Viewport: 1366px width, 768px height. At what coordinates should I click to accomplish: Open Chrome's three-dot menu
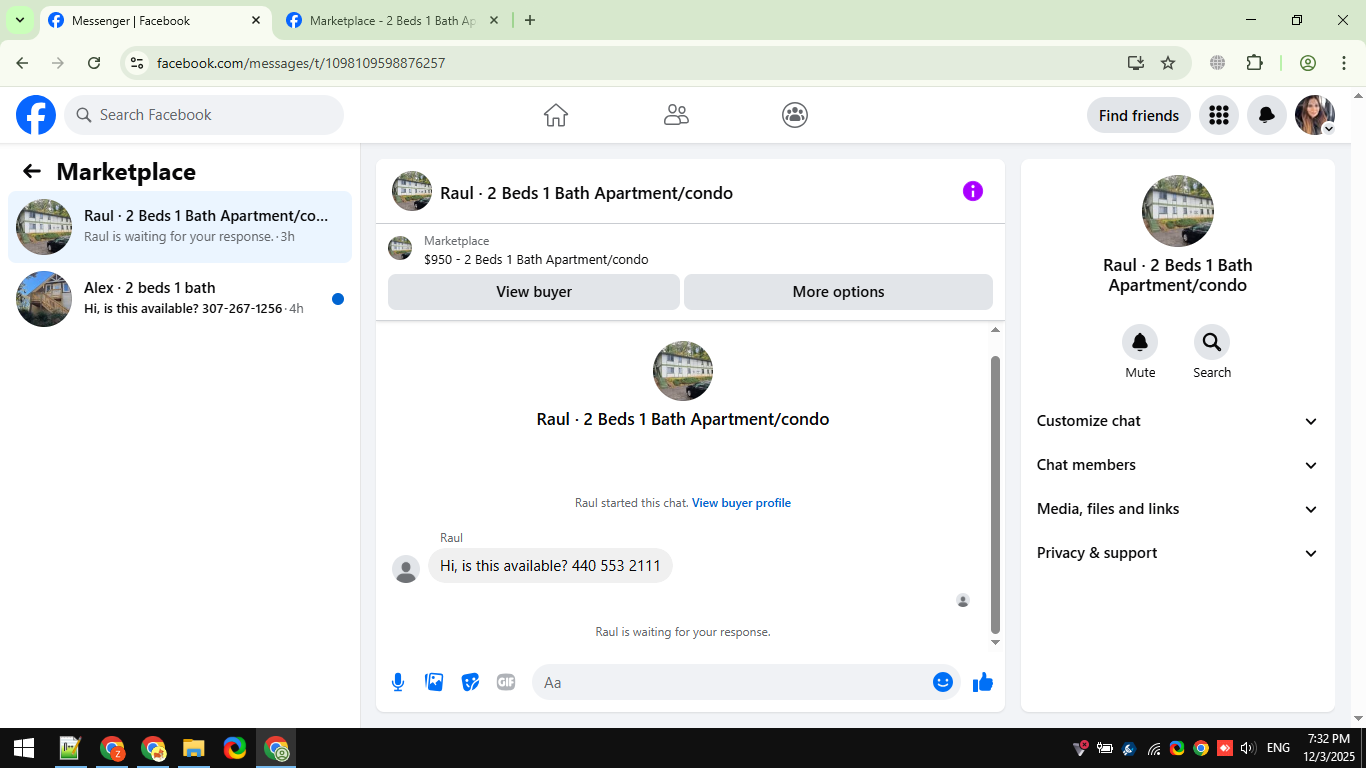tap(1343, 63)
